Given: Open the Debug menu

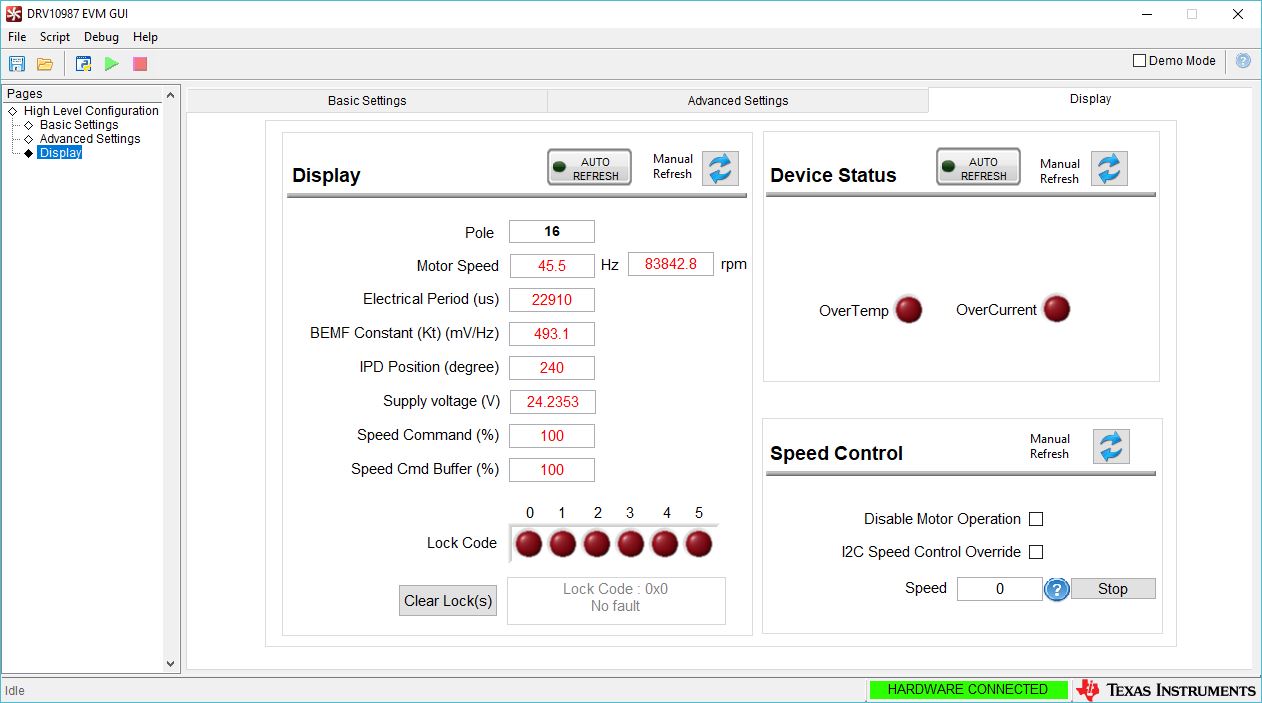Looking at the screenshot, I should tap(101, 37).
